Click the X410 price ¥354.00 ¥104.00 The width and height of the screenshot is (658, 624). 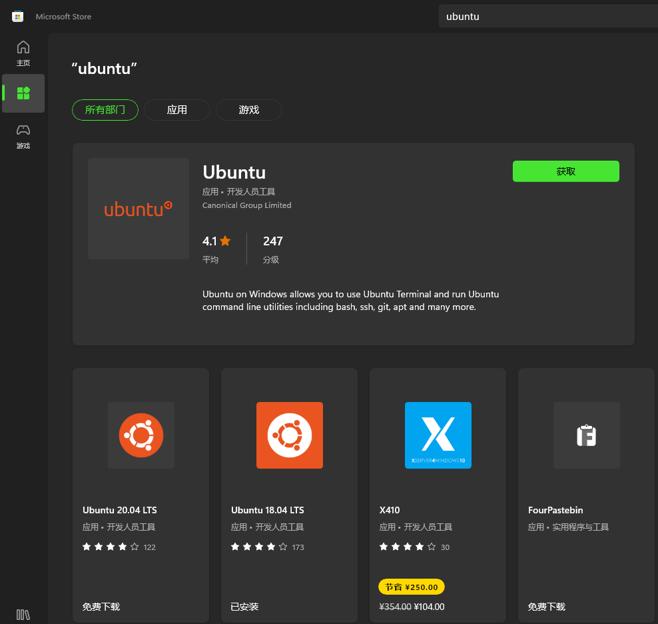pyautogui.click(x=412, y=606)
